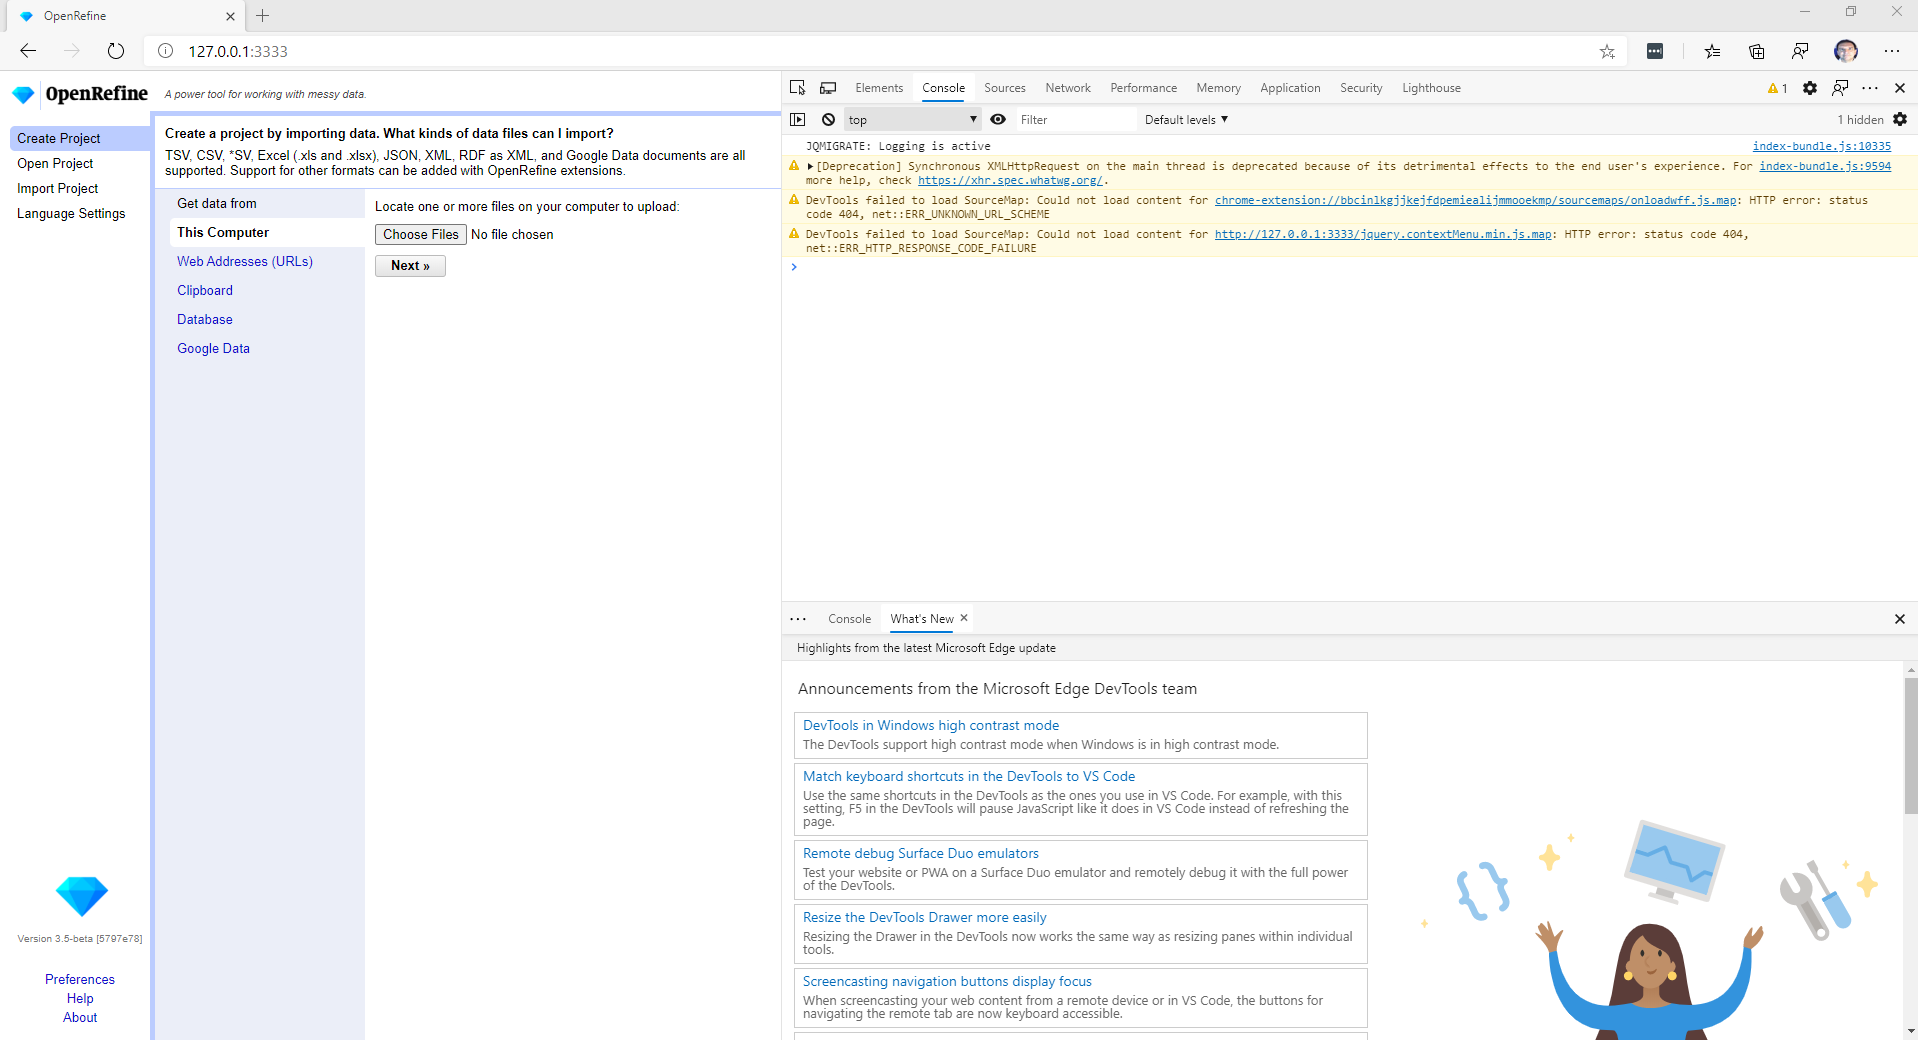Expand the Deprecation warning message
Screen dimensions: 1918x1040
coord(810,167)
